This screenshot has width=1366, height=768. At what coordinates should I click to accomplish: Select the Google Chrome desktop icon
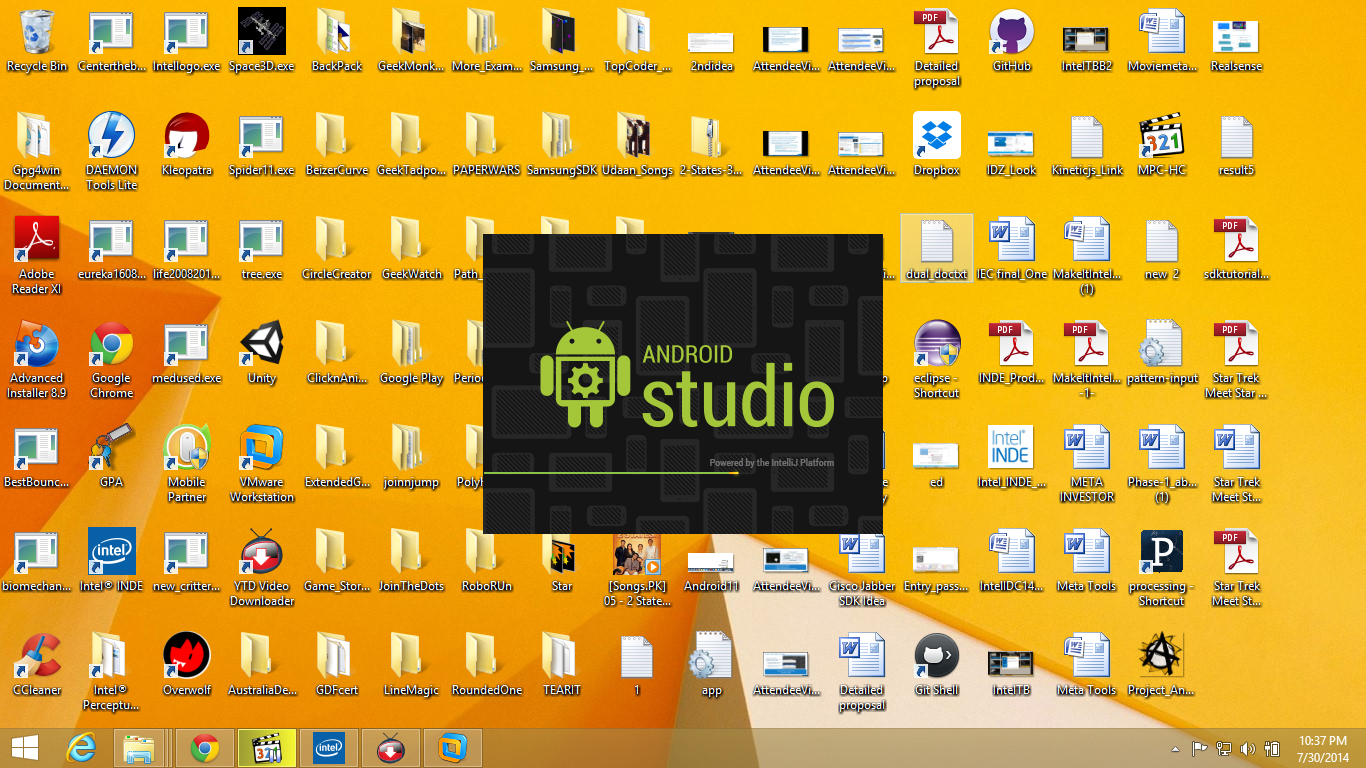(x=112, y=360)
